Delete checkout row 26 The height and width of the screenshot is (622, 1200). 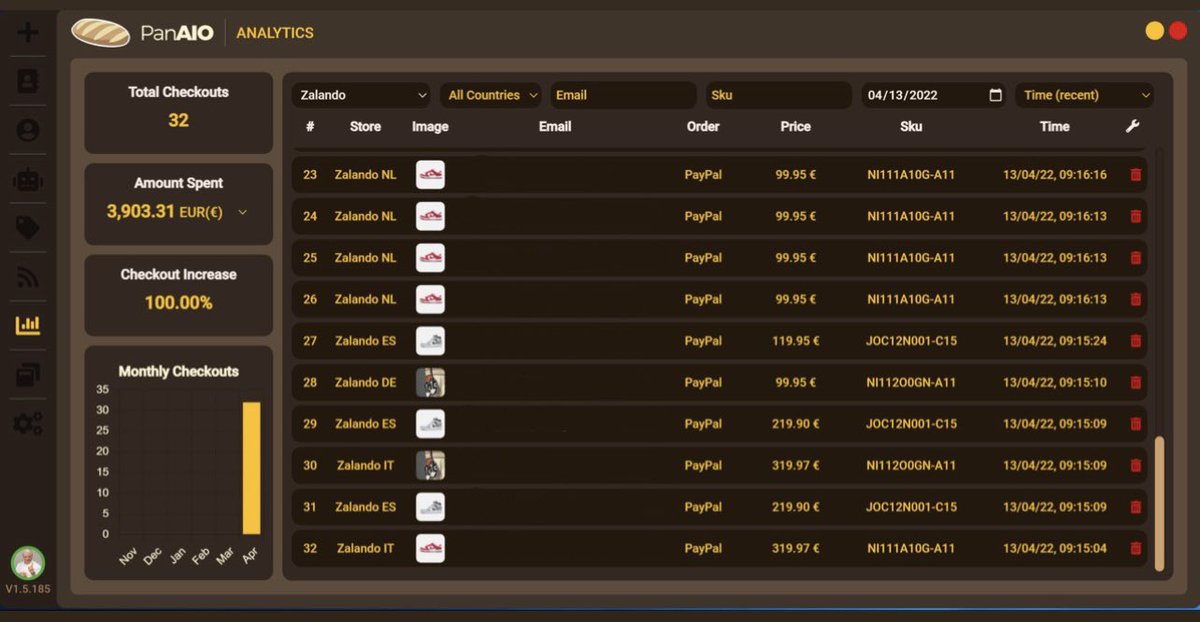(1135, 299)
